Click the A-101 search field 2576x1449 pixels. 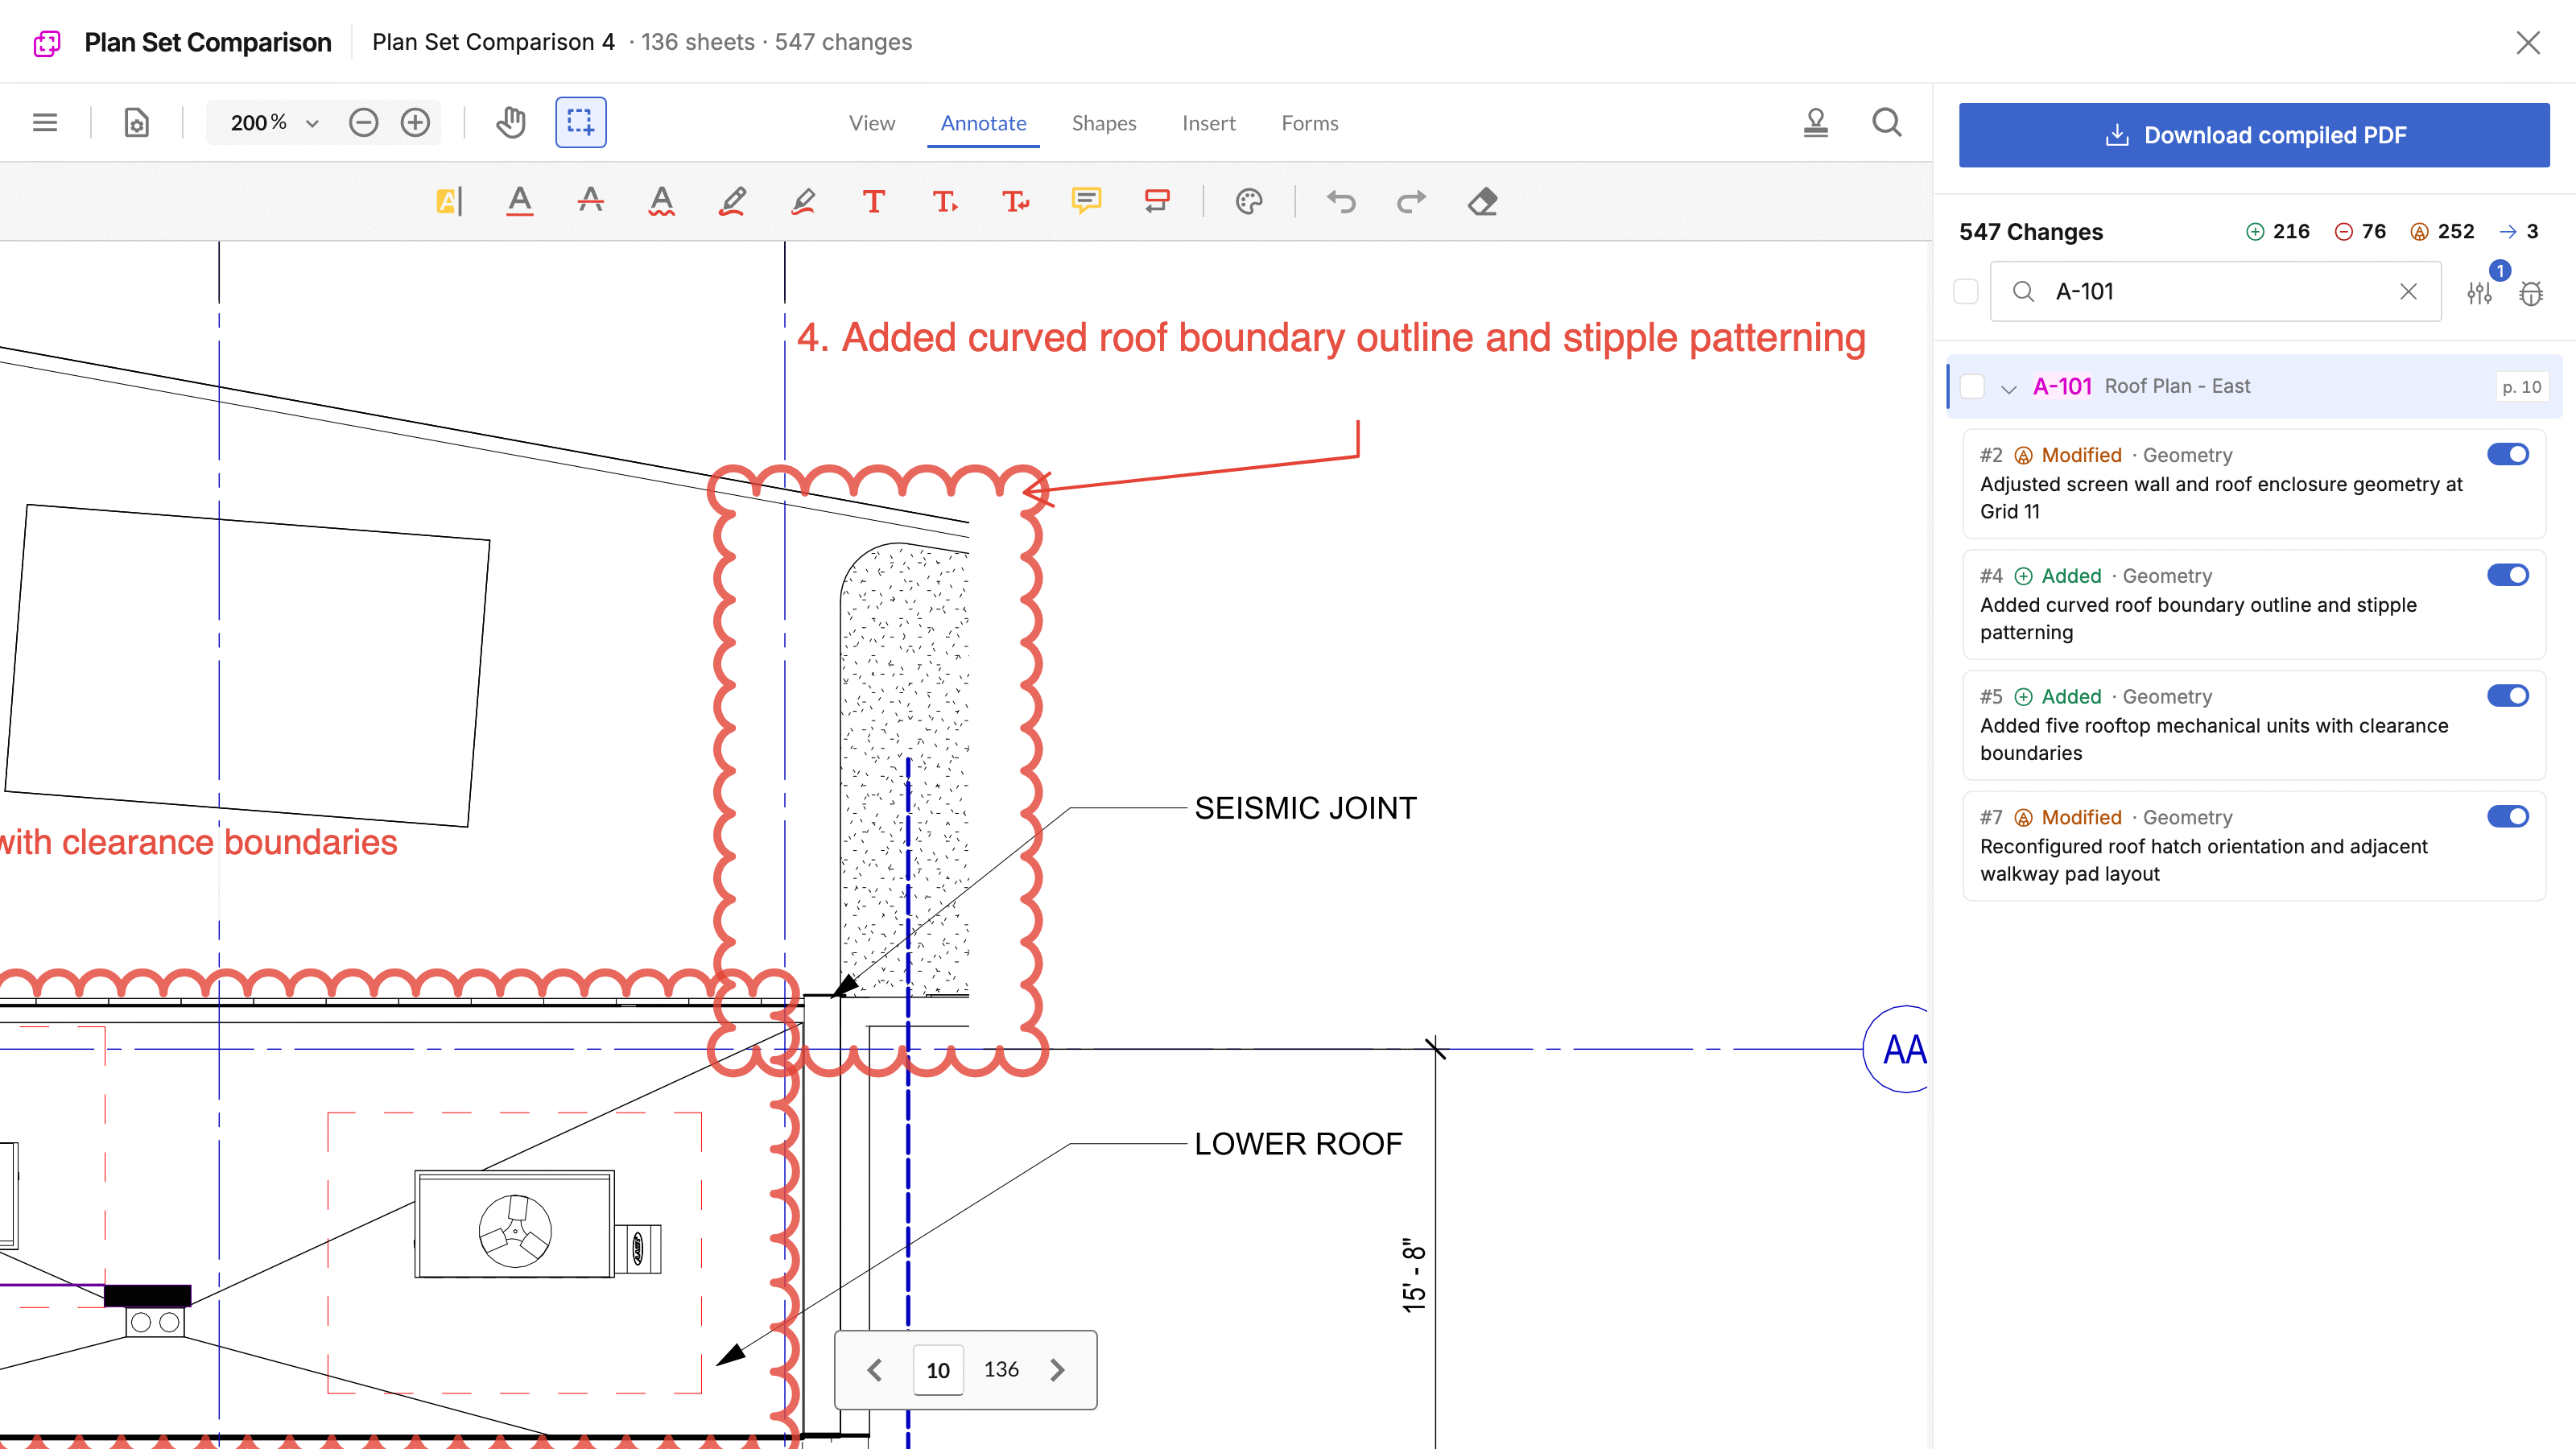click(x=2216, y=291)
